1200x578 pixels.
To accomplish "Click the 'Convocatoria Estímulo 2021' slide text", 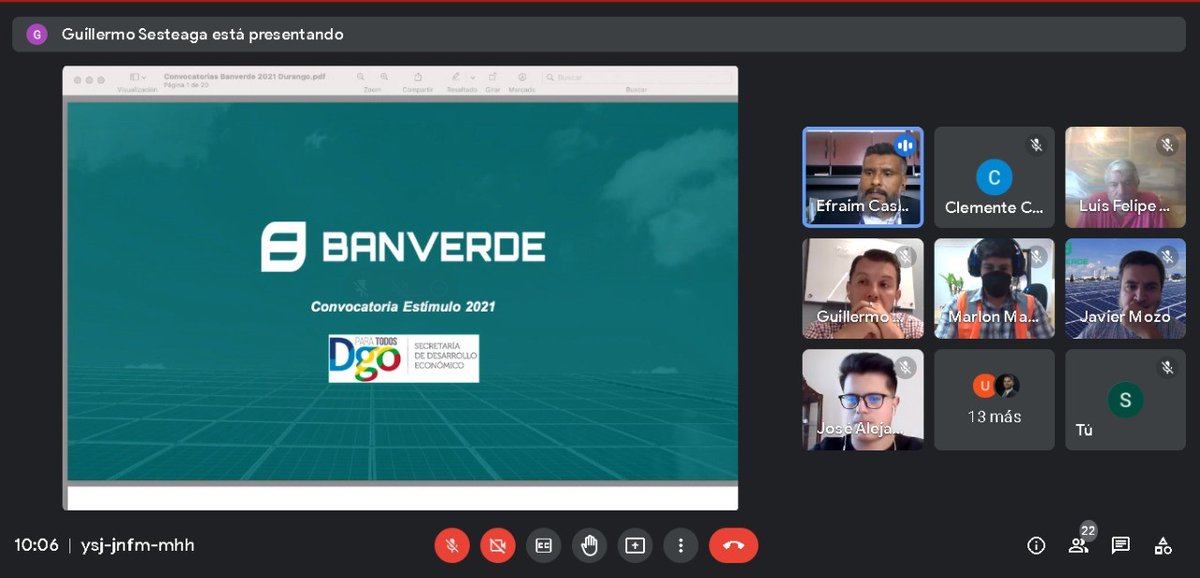I will click(x=403, y=307).
